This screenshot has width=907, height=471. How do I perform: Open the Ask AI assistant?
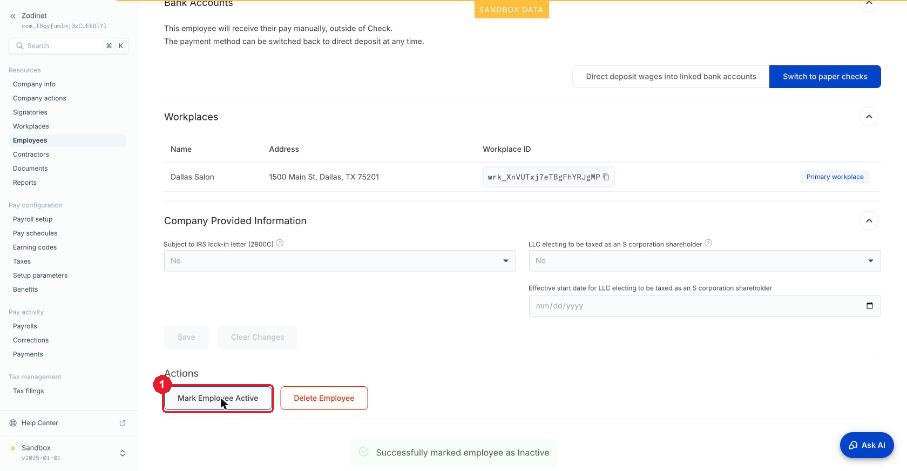867,445
